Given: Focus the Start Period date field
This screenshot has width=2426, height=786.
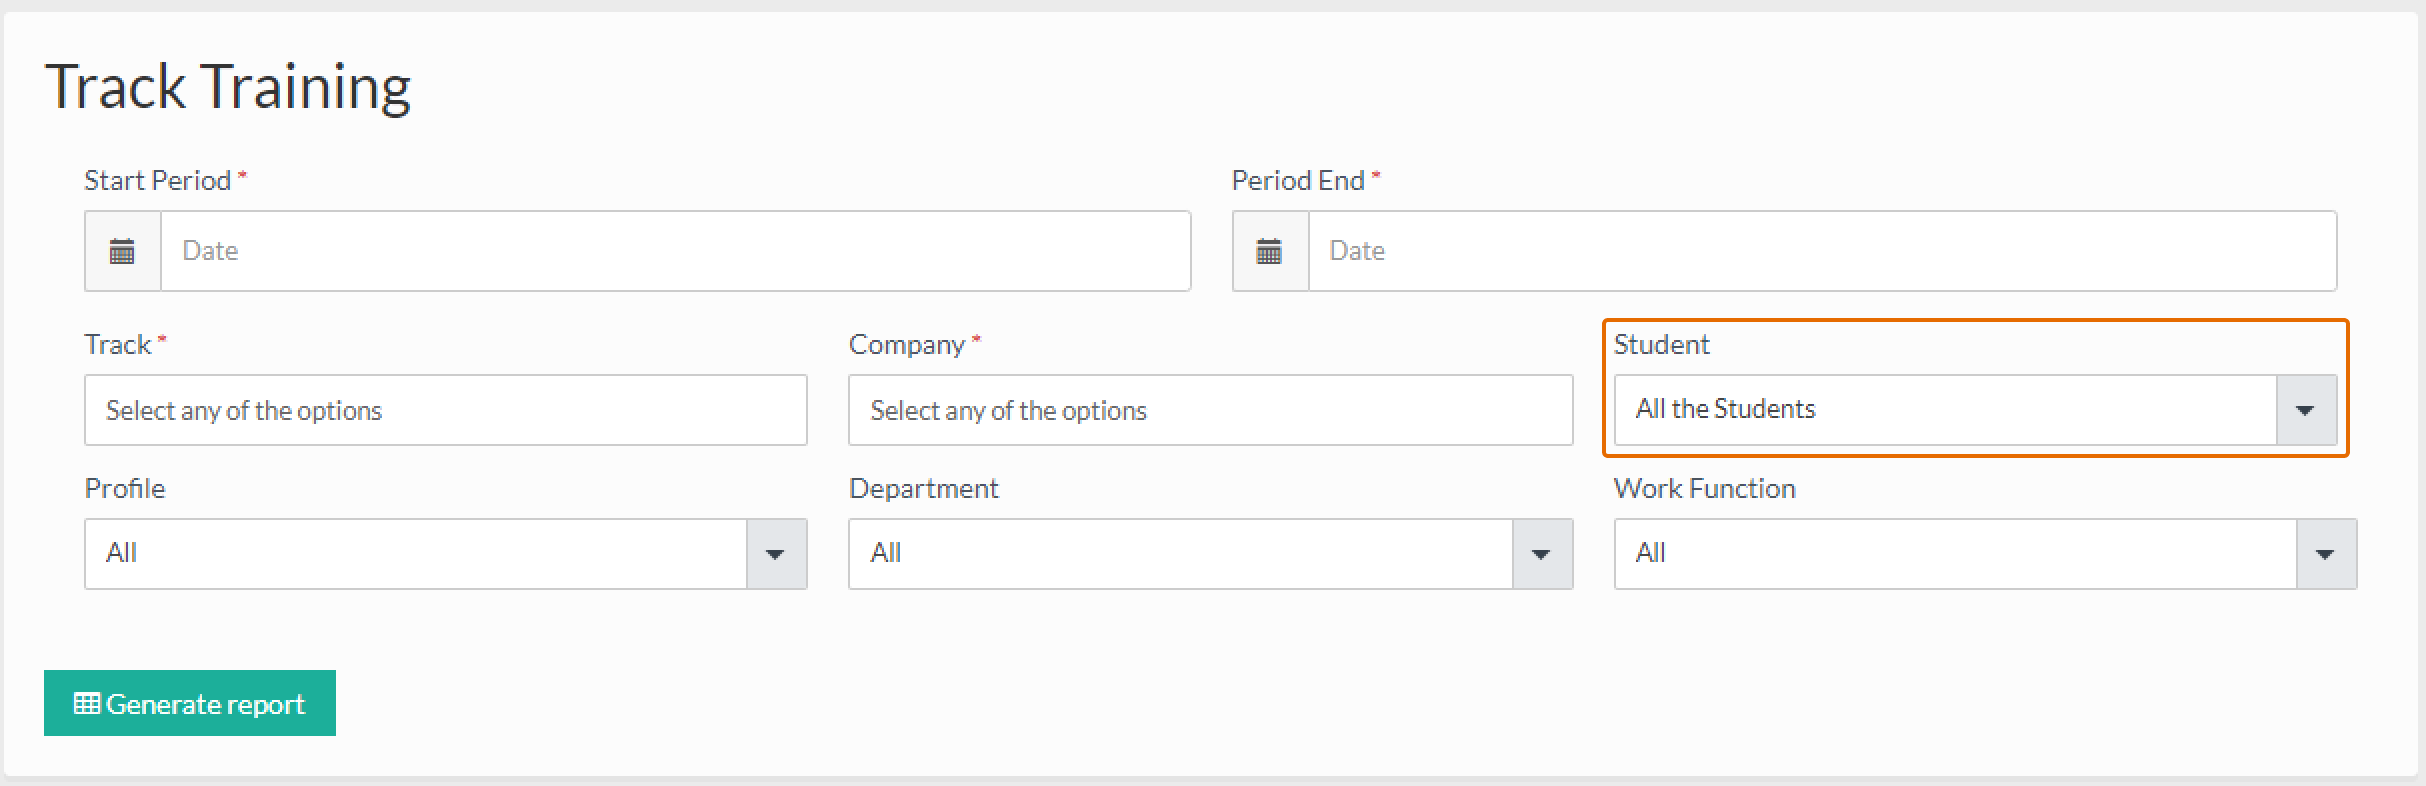Looking at the screenshot, I should pyautogui.click(x=675, y=251).
